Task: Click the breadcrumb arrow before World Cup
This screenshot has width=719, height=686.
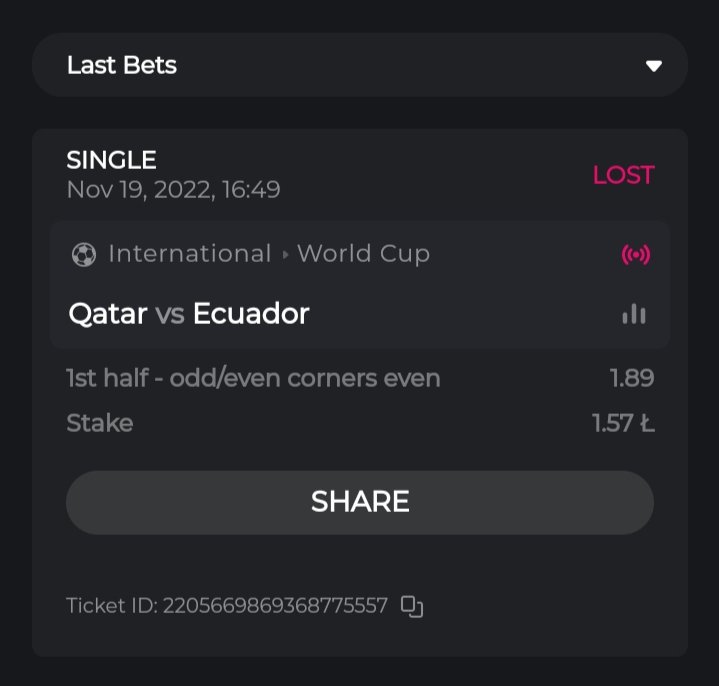Action: point(285,255)
